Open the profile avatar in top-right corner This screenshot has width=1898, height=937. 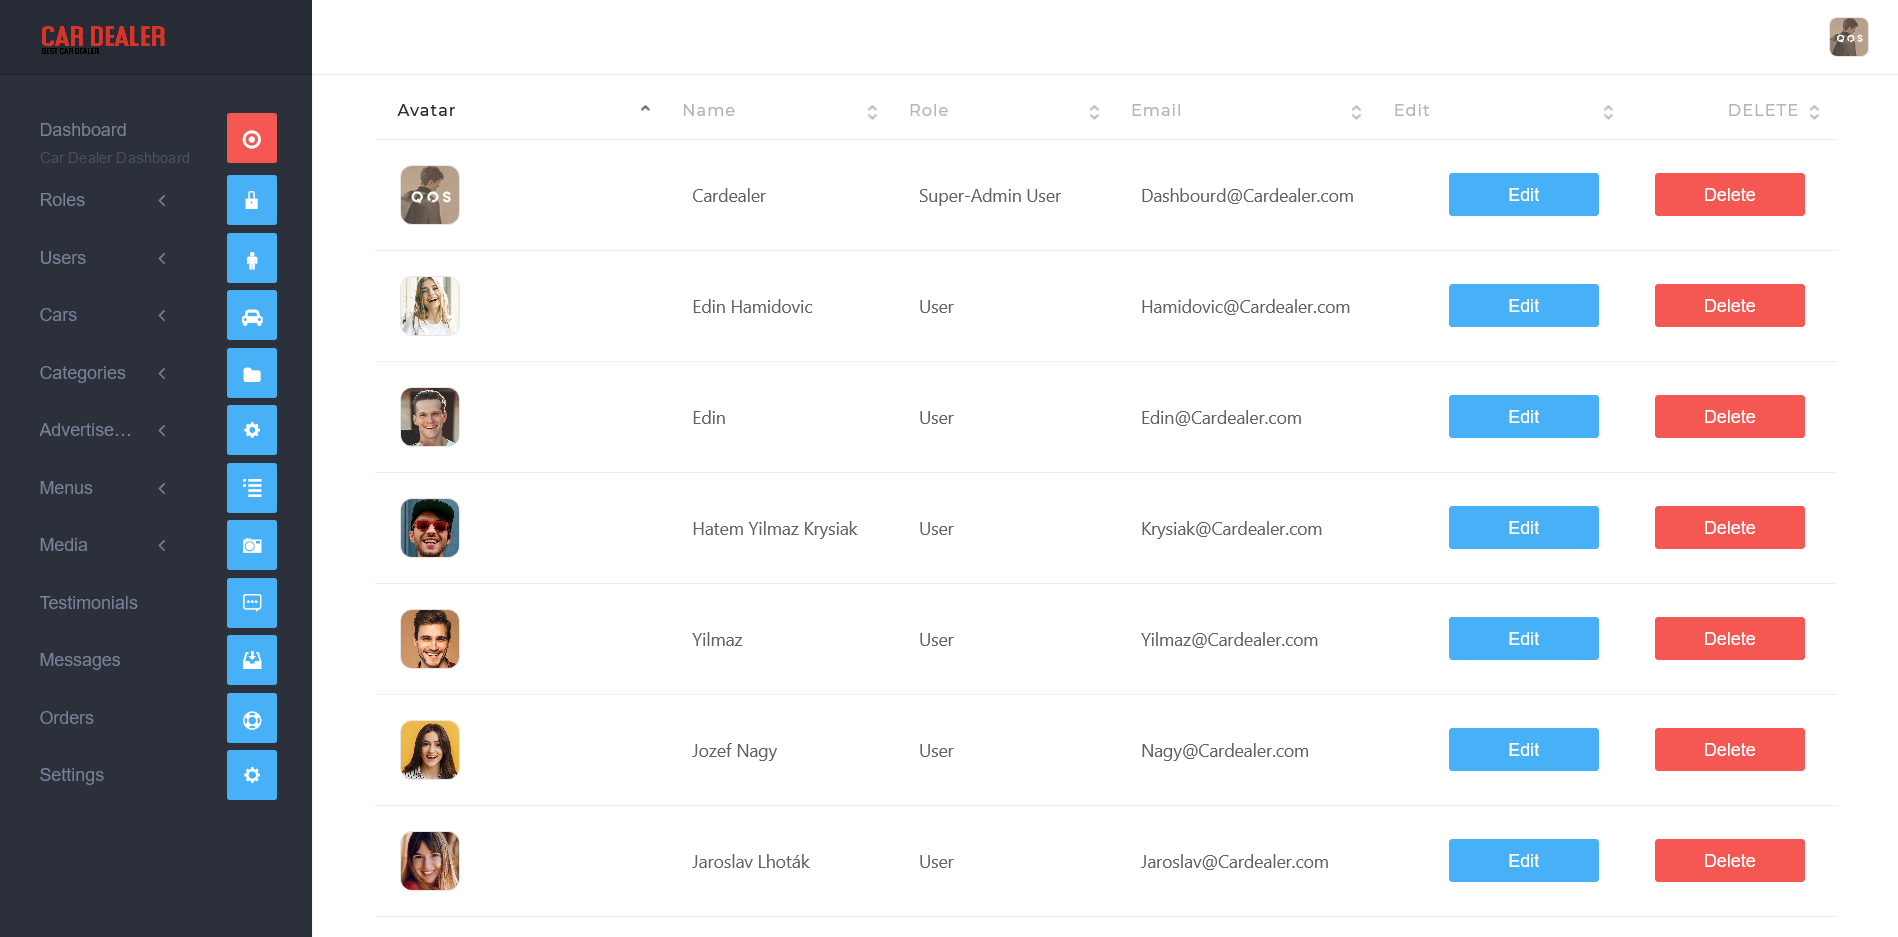[x=1848, y=38]
